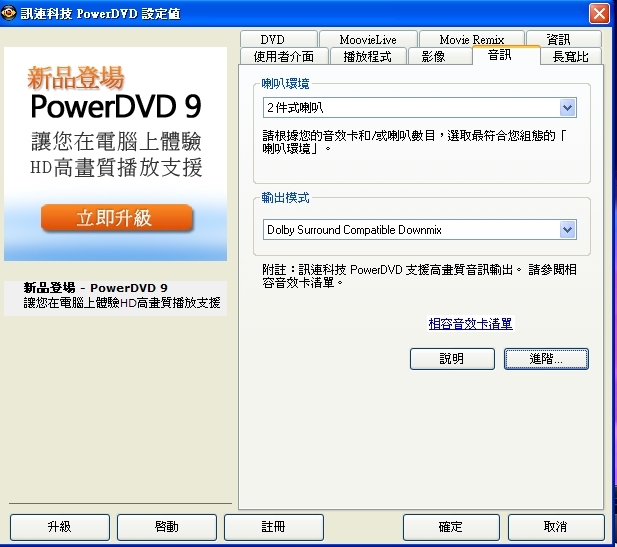This screenshot has height=547, width=617.
Task: Click the 新品登場 - PowerDVD 9 caption text
Action: (x=95, y=288)
